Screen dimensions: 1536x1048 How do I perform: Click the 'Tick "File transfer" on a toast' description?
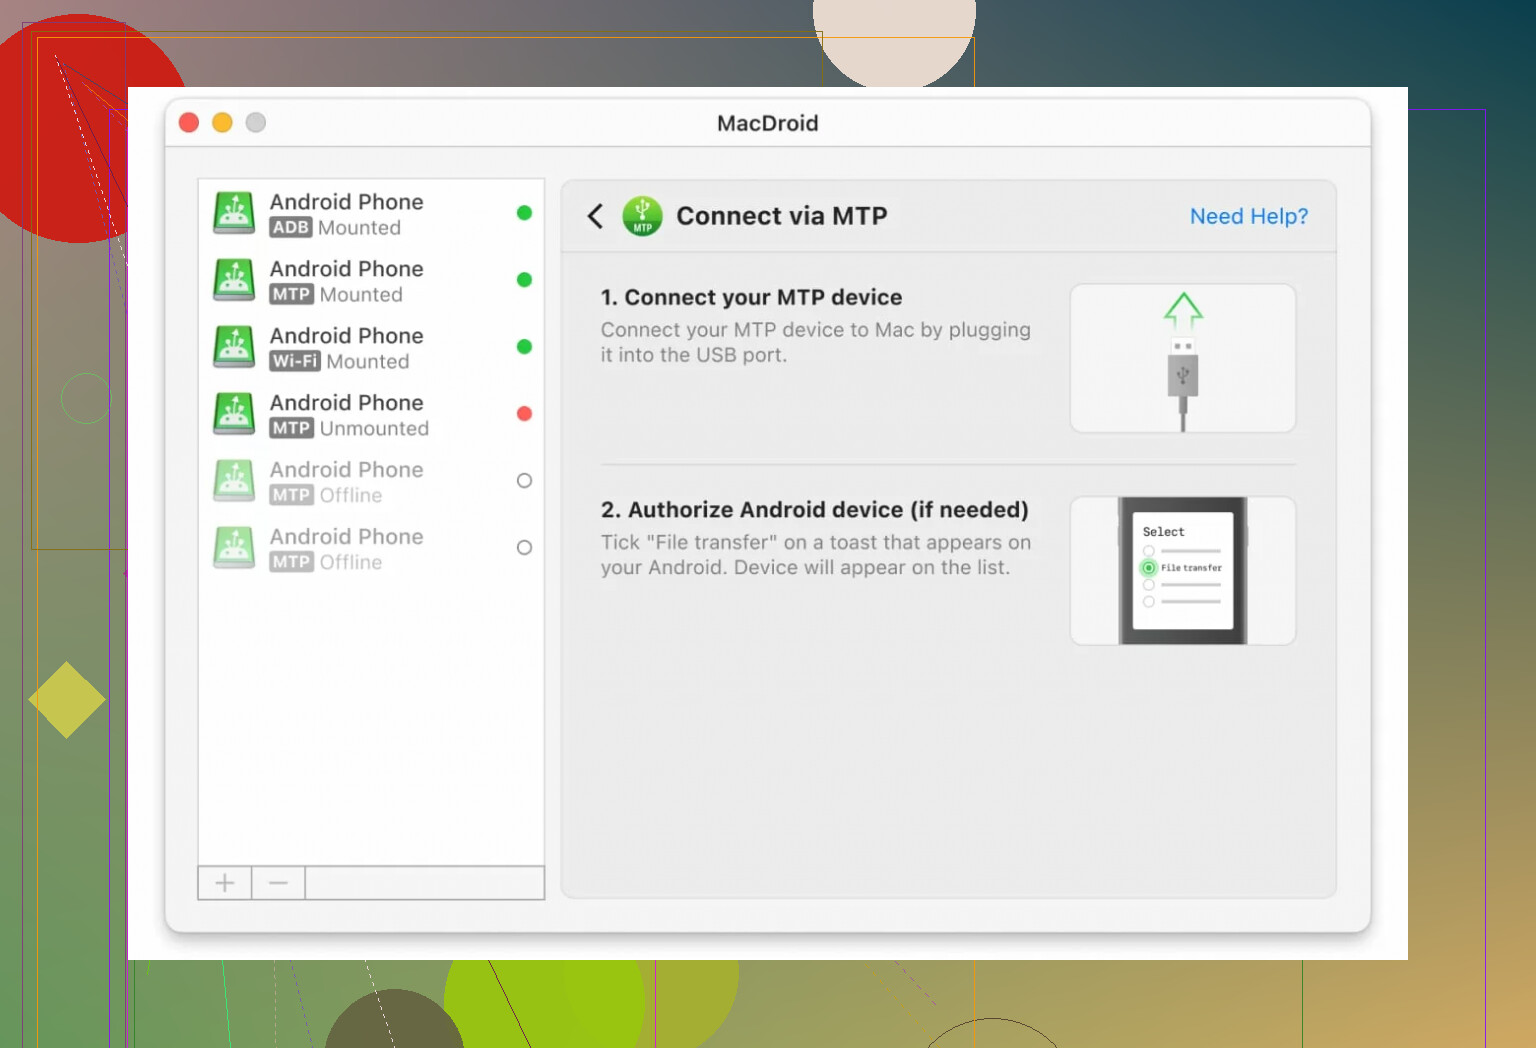click(816, 555)
